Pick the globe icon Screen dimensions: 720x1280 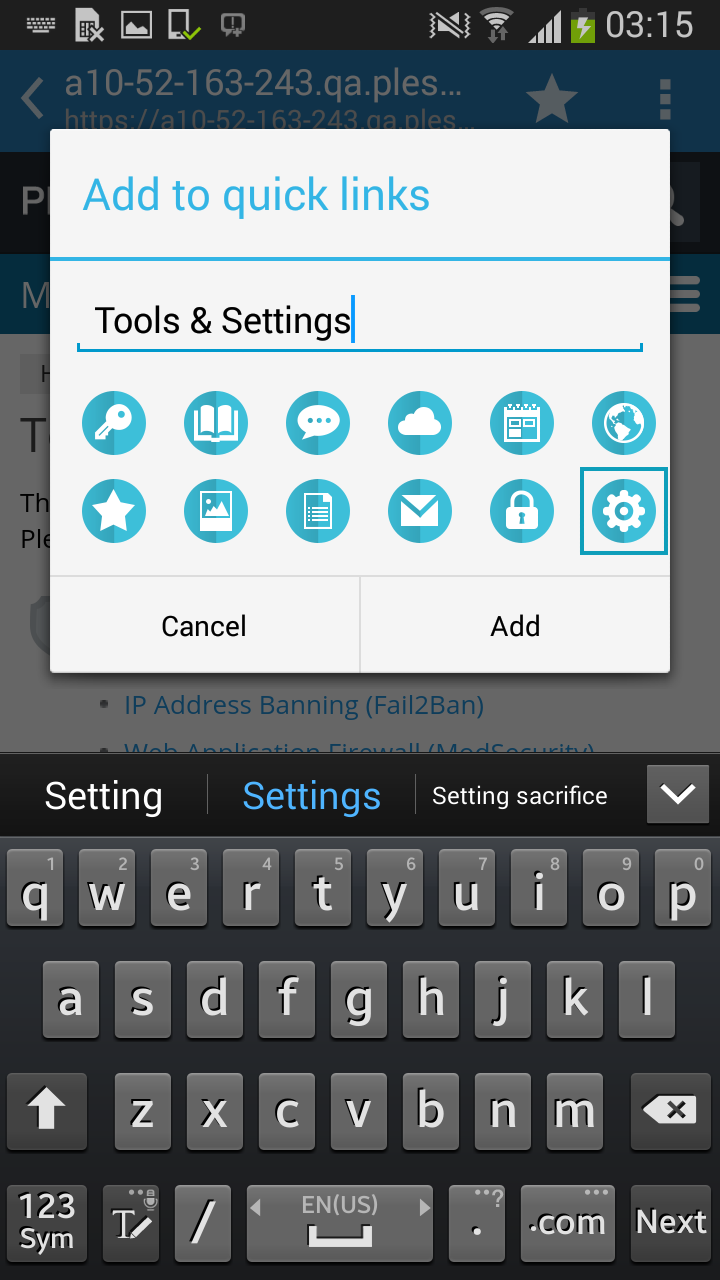click(x=624, y=423)
